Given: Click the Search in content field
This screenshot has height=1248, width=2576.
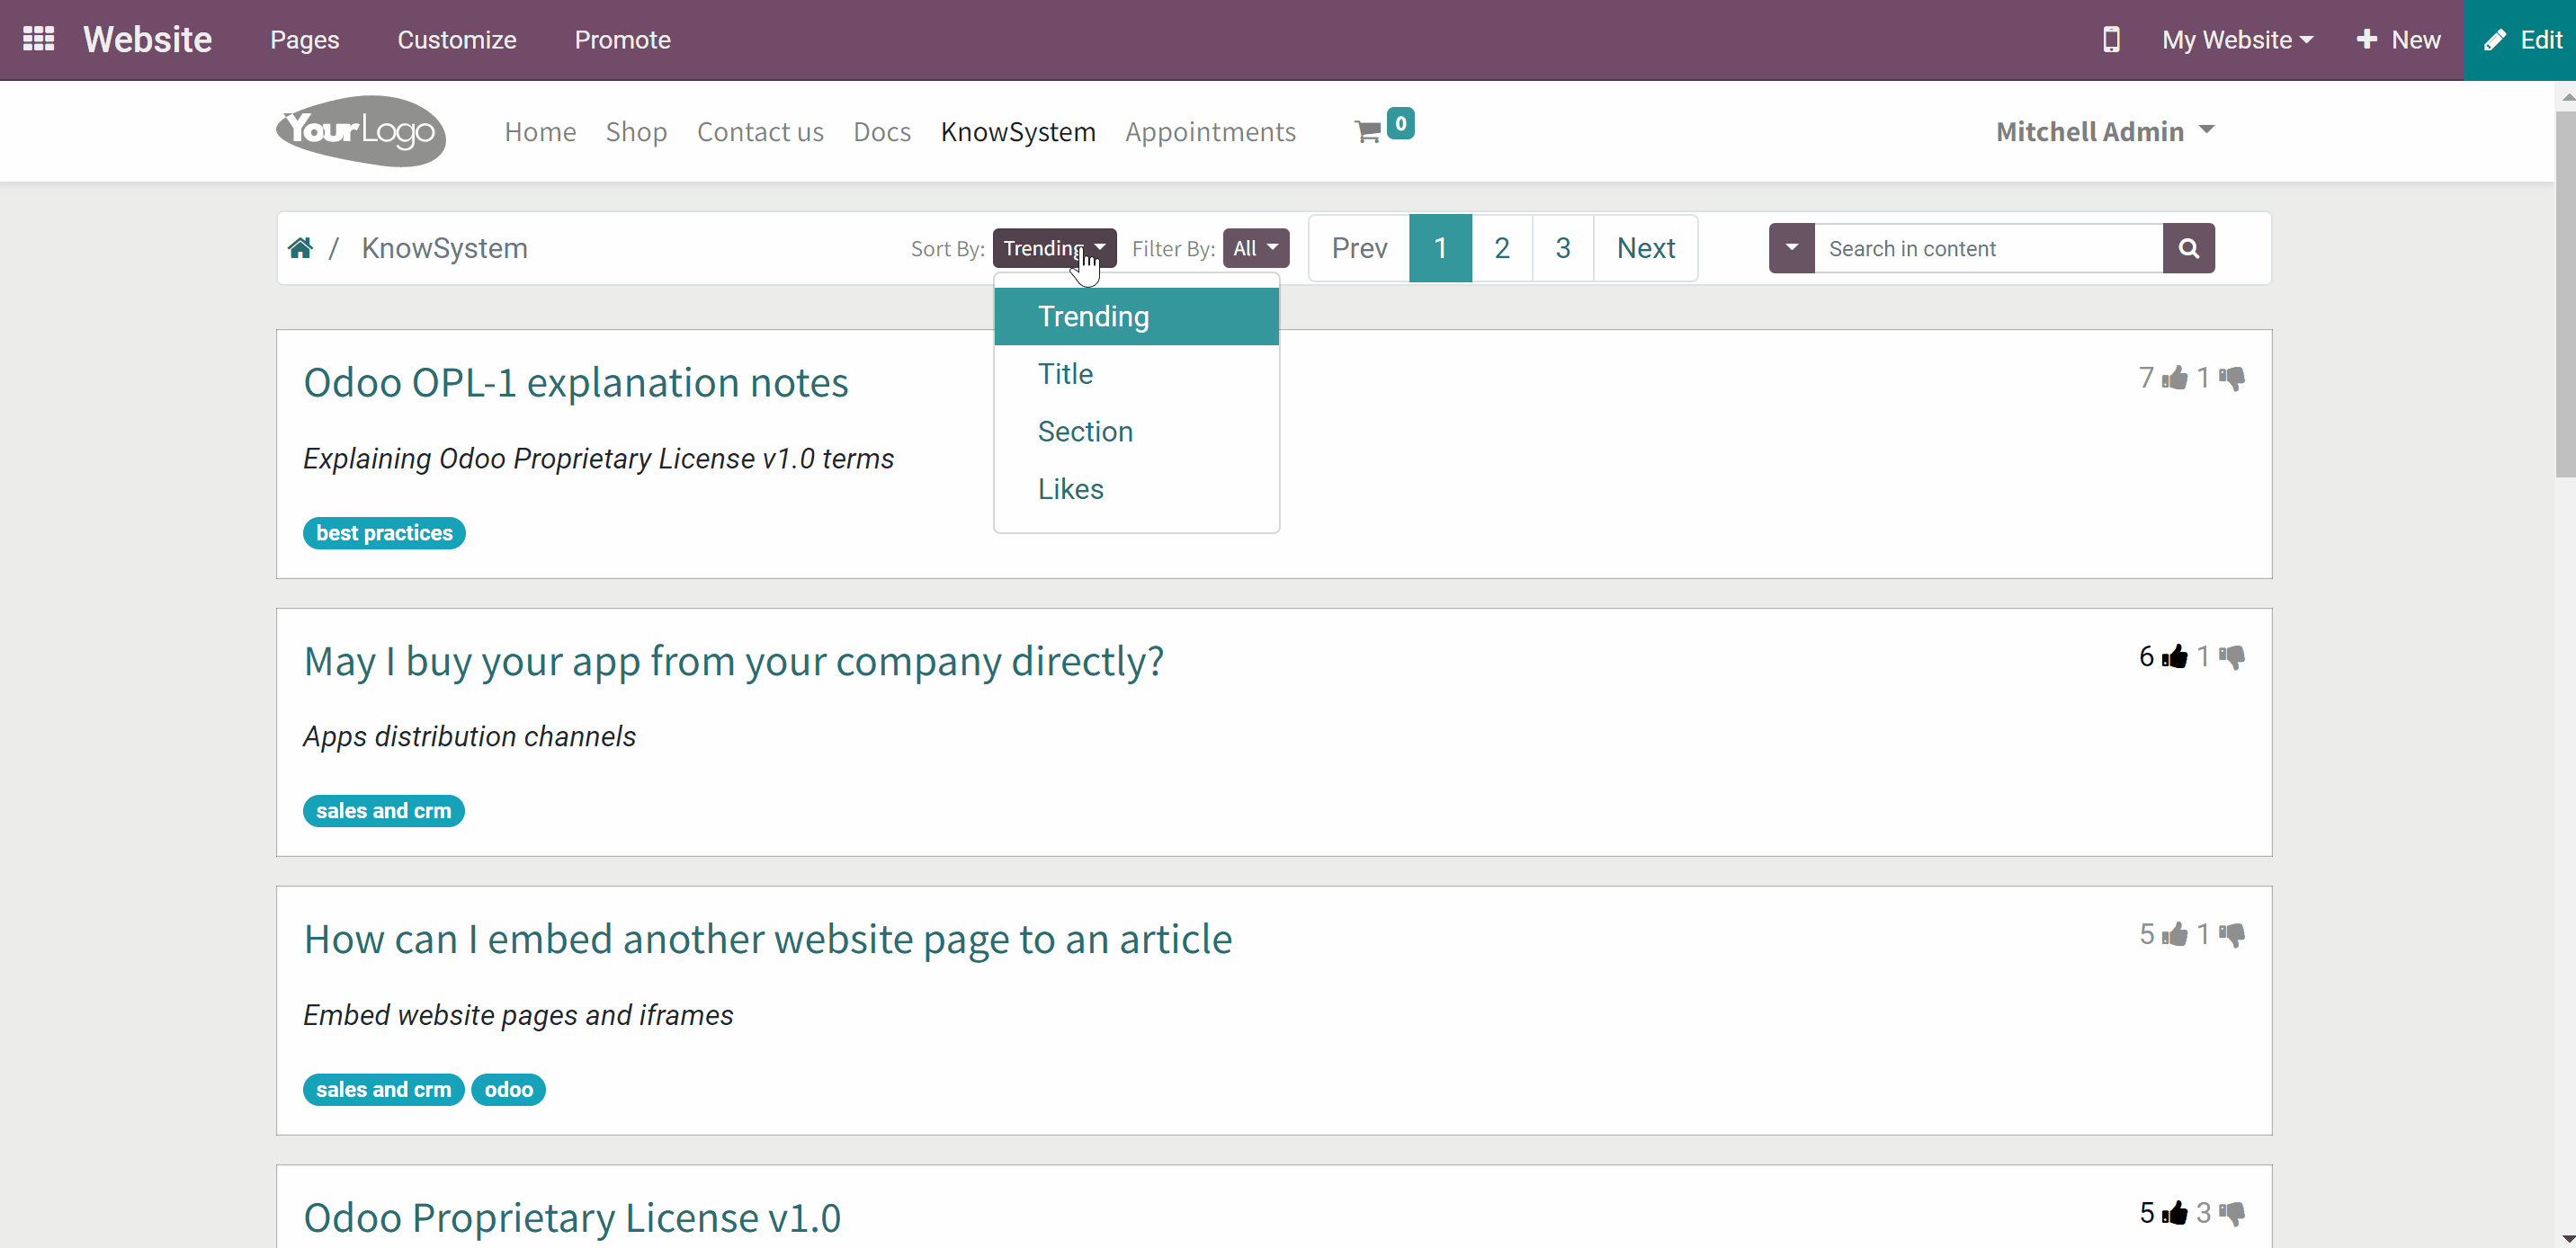Looking at the screenshot, I should tap(1988, 248).
